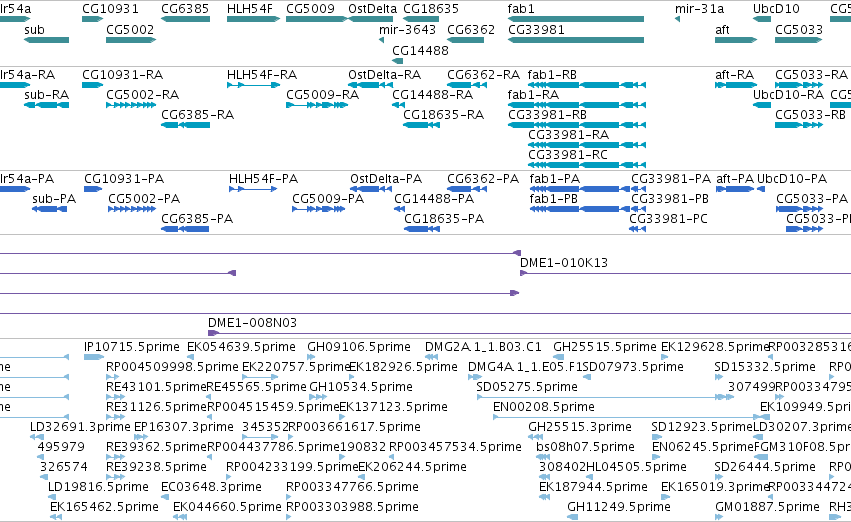
Task: Click the UbcD10-PA protein label
Action: [x=792, y=179]
